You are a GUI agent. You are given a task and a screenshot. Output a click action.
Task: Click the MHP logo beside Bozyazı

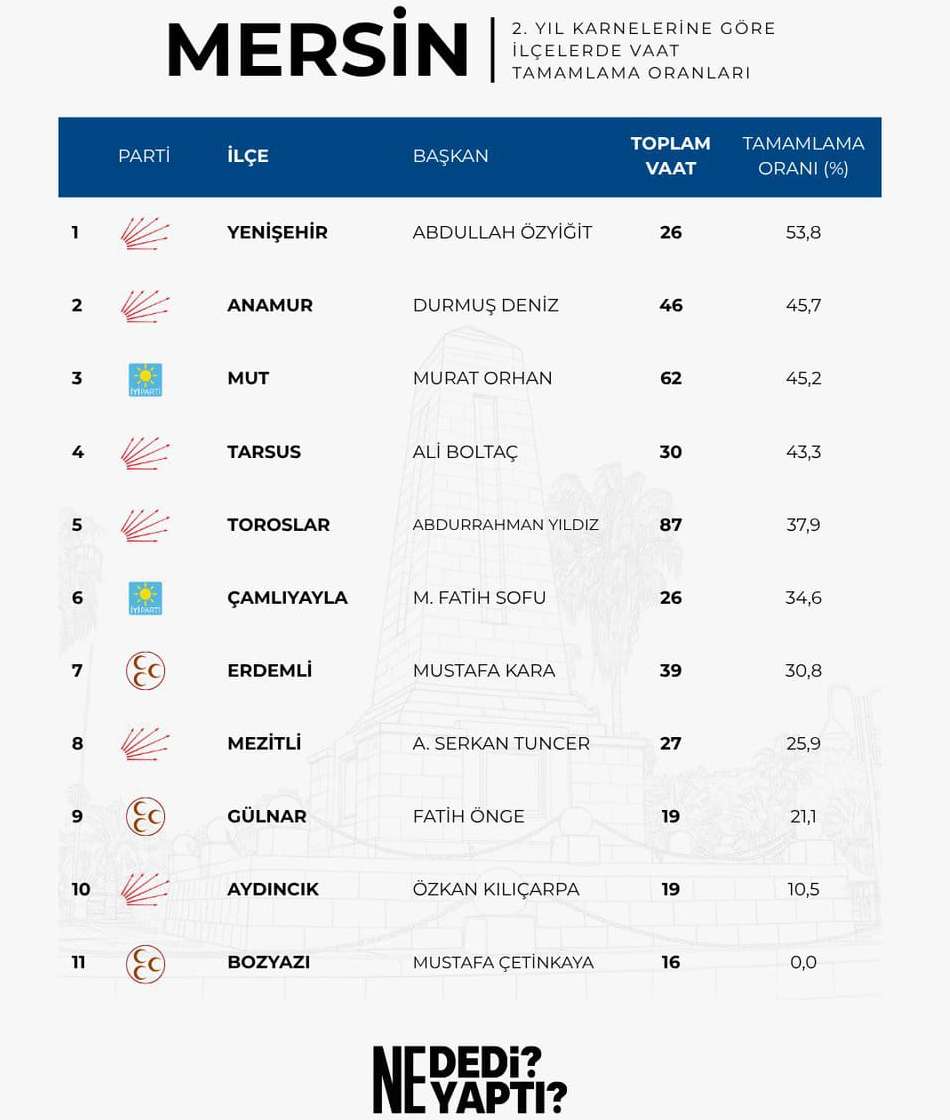[x=145, y=963]
